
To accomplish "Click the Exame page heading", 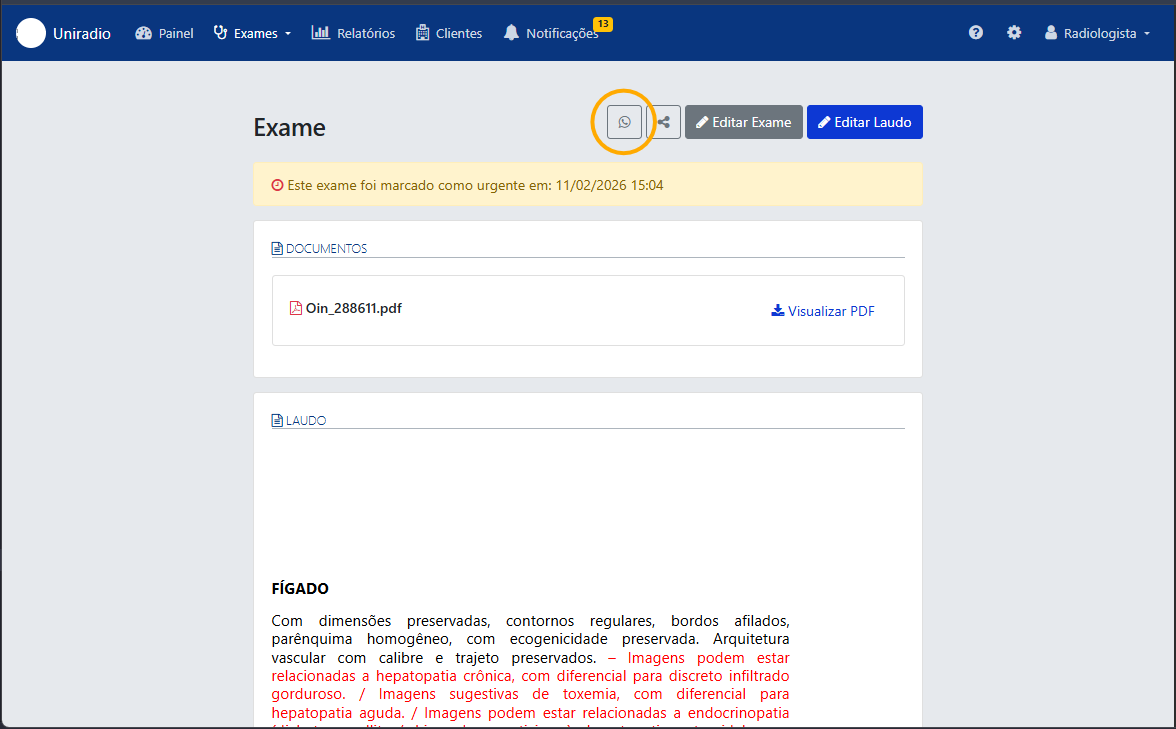I will coord(290,128).
